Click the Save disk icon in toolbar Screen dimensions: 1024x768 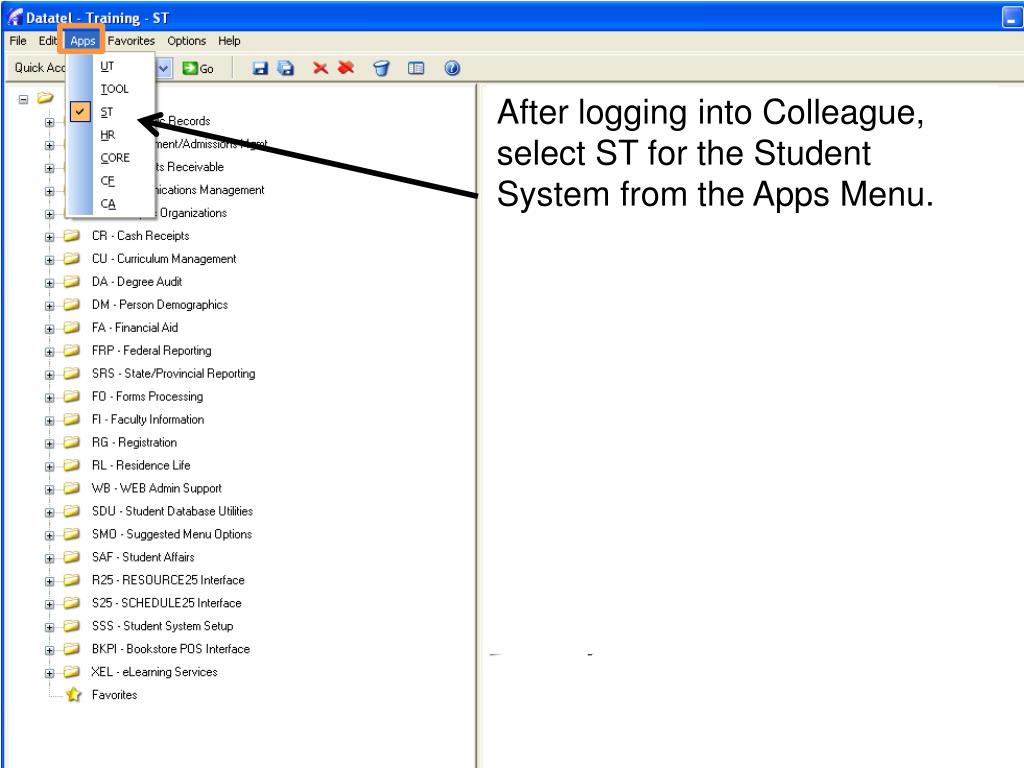tap(260, 68)
